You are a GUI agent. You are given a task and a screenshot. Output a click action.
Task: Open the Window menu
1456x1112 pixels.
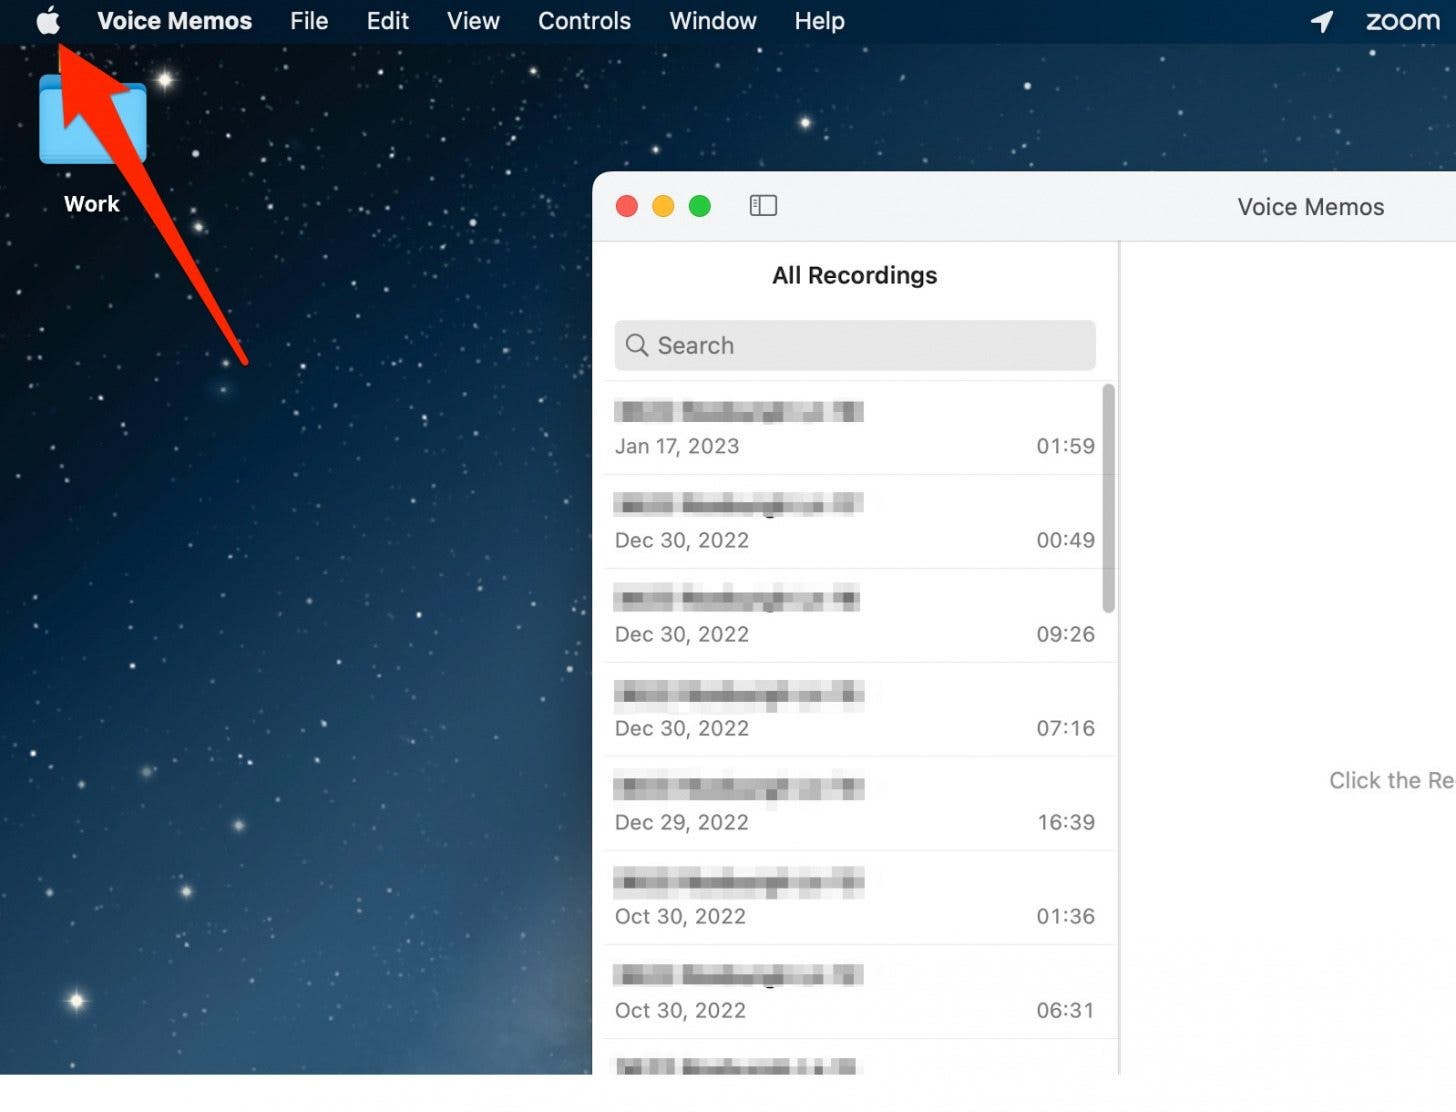click(x=712, y=21)
